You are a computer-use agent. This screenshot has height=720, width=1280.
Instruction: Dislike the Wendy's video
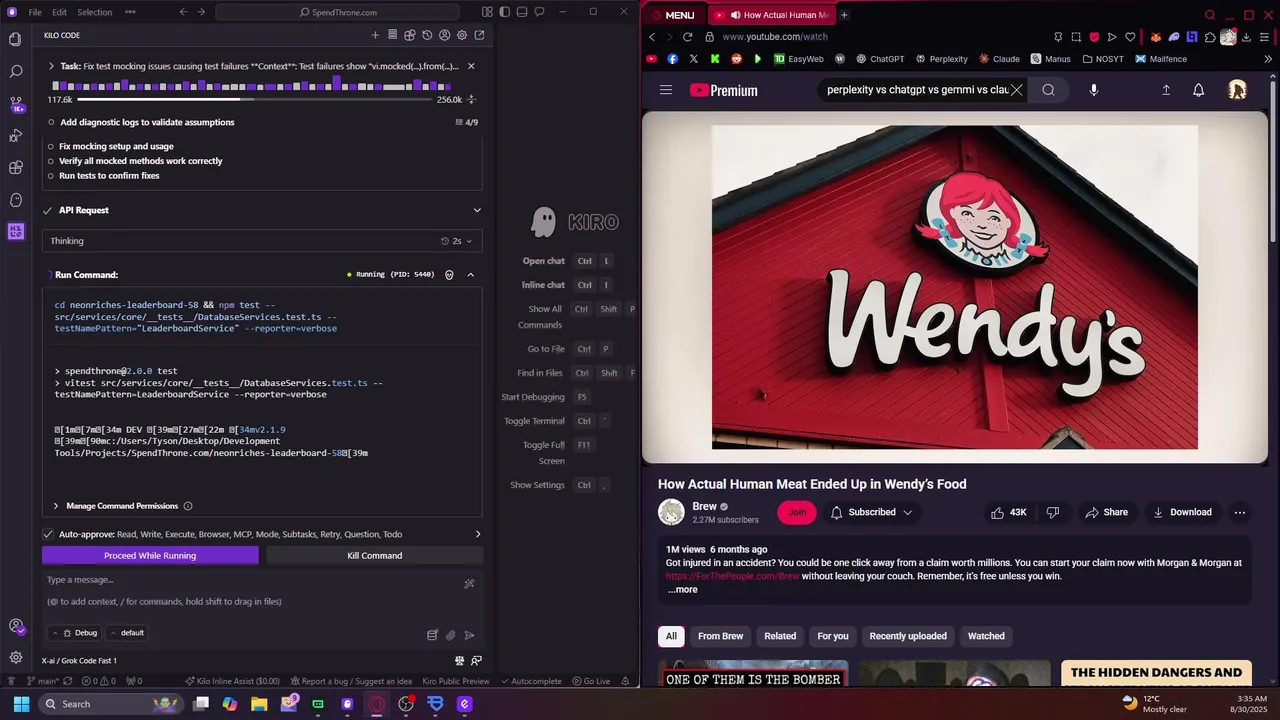[x=1052, y=512]
